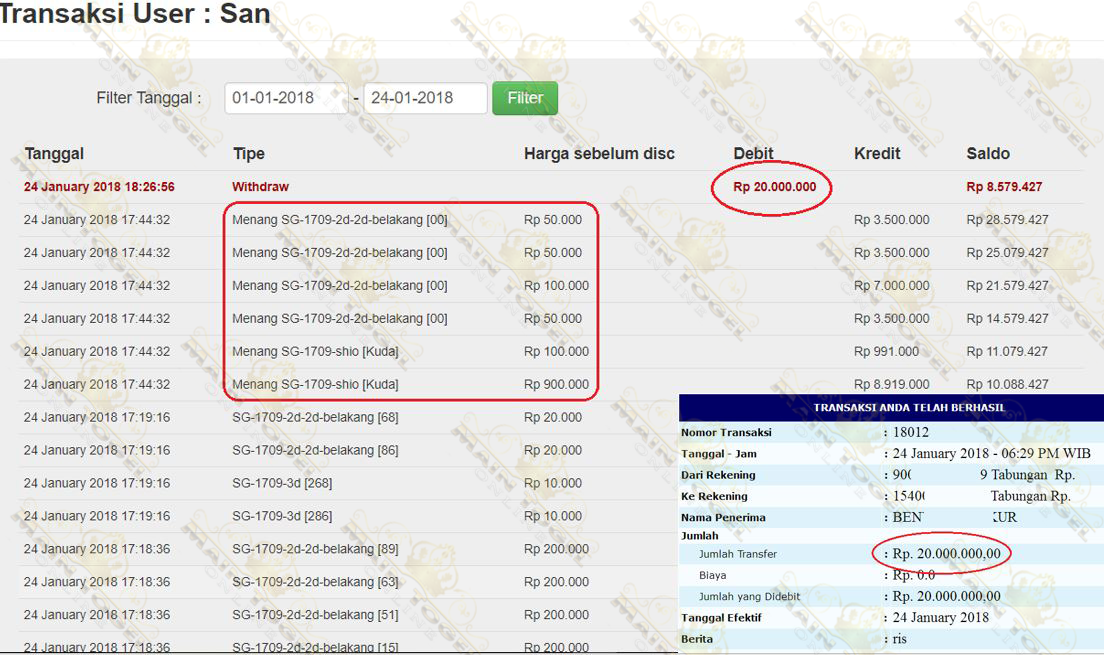Select the Withdraw transaction type entry

tap(260, 187)
